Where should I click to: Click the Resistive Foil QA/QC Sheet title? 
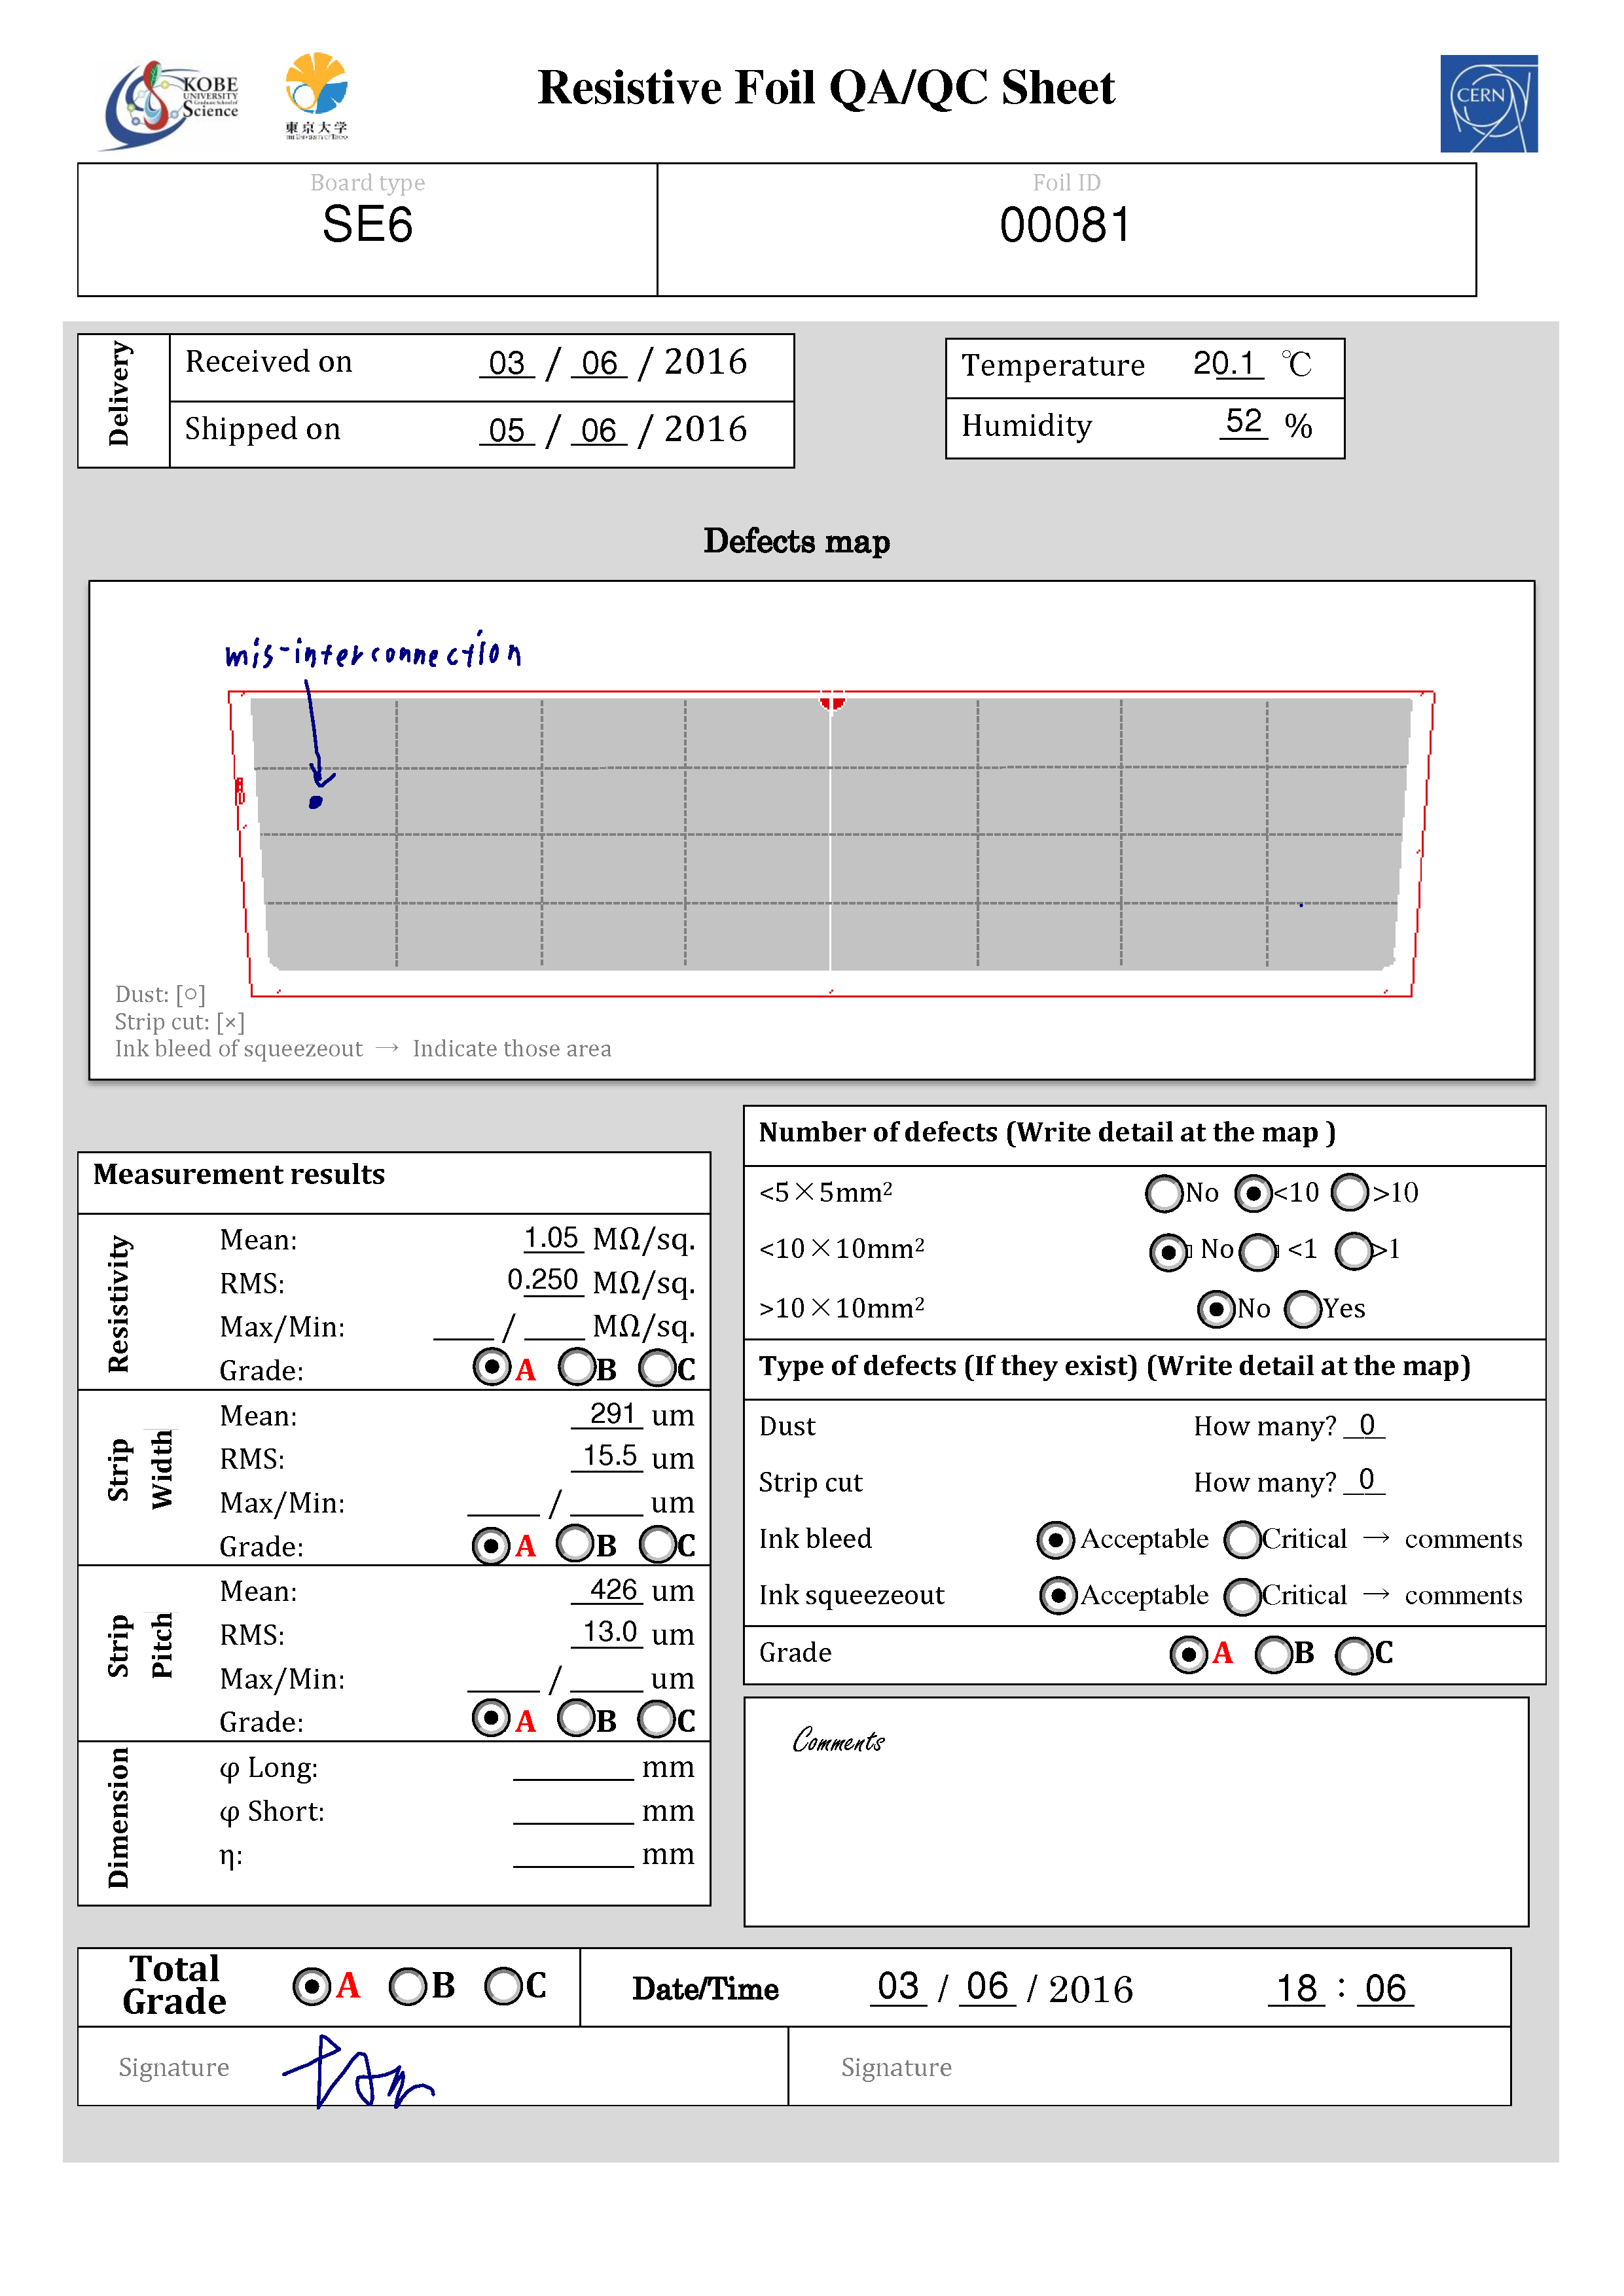tap(826, 88)
